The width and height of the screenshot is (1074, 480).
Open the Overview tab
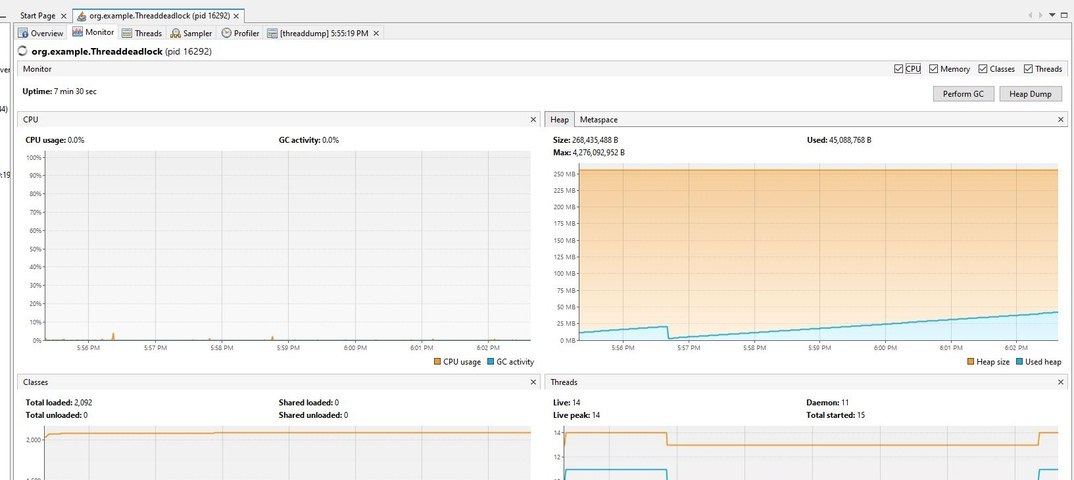41,33
